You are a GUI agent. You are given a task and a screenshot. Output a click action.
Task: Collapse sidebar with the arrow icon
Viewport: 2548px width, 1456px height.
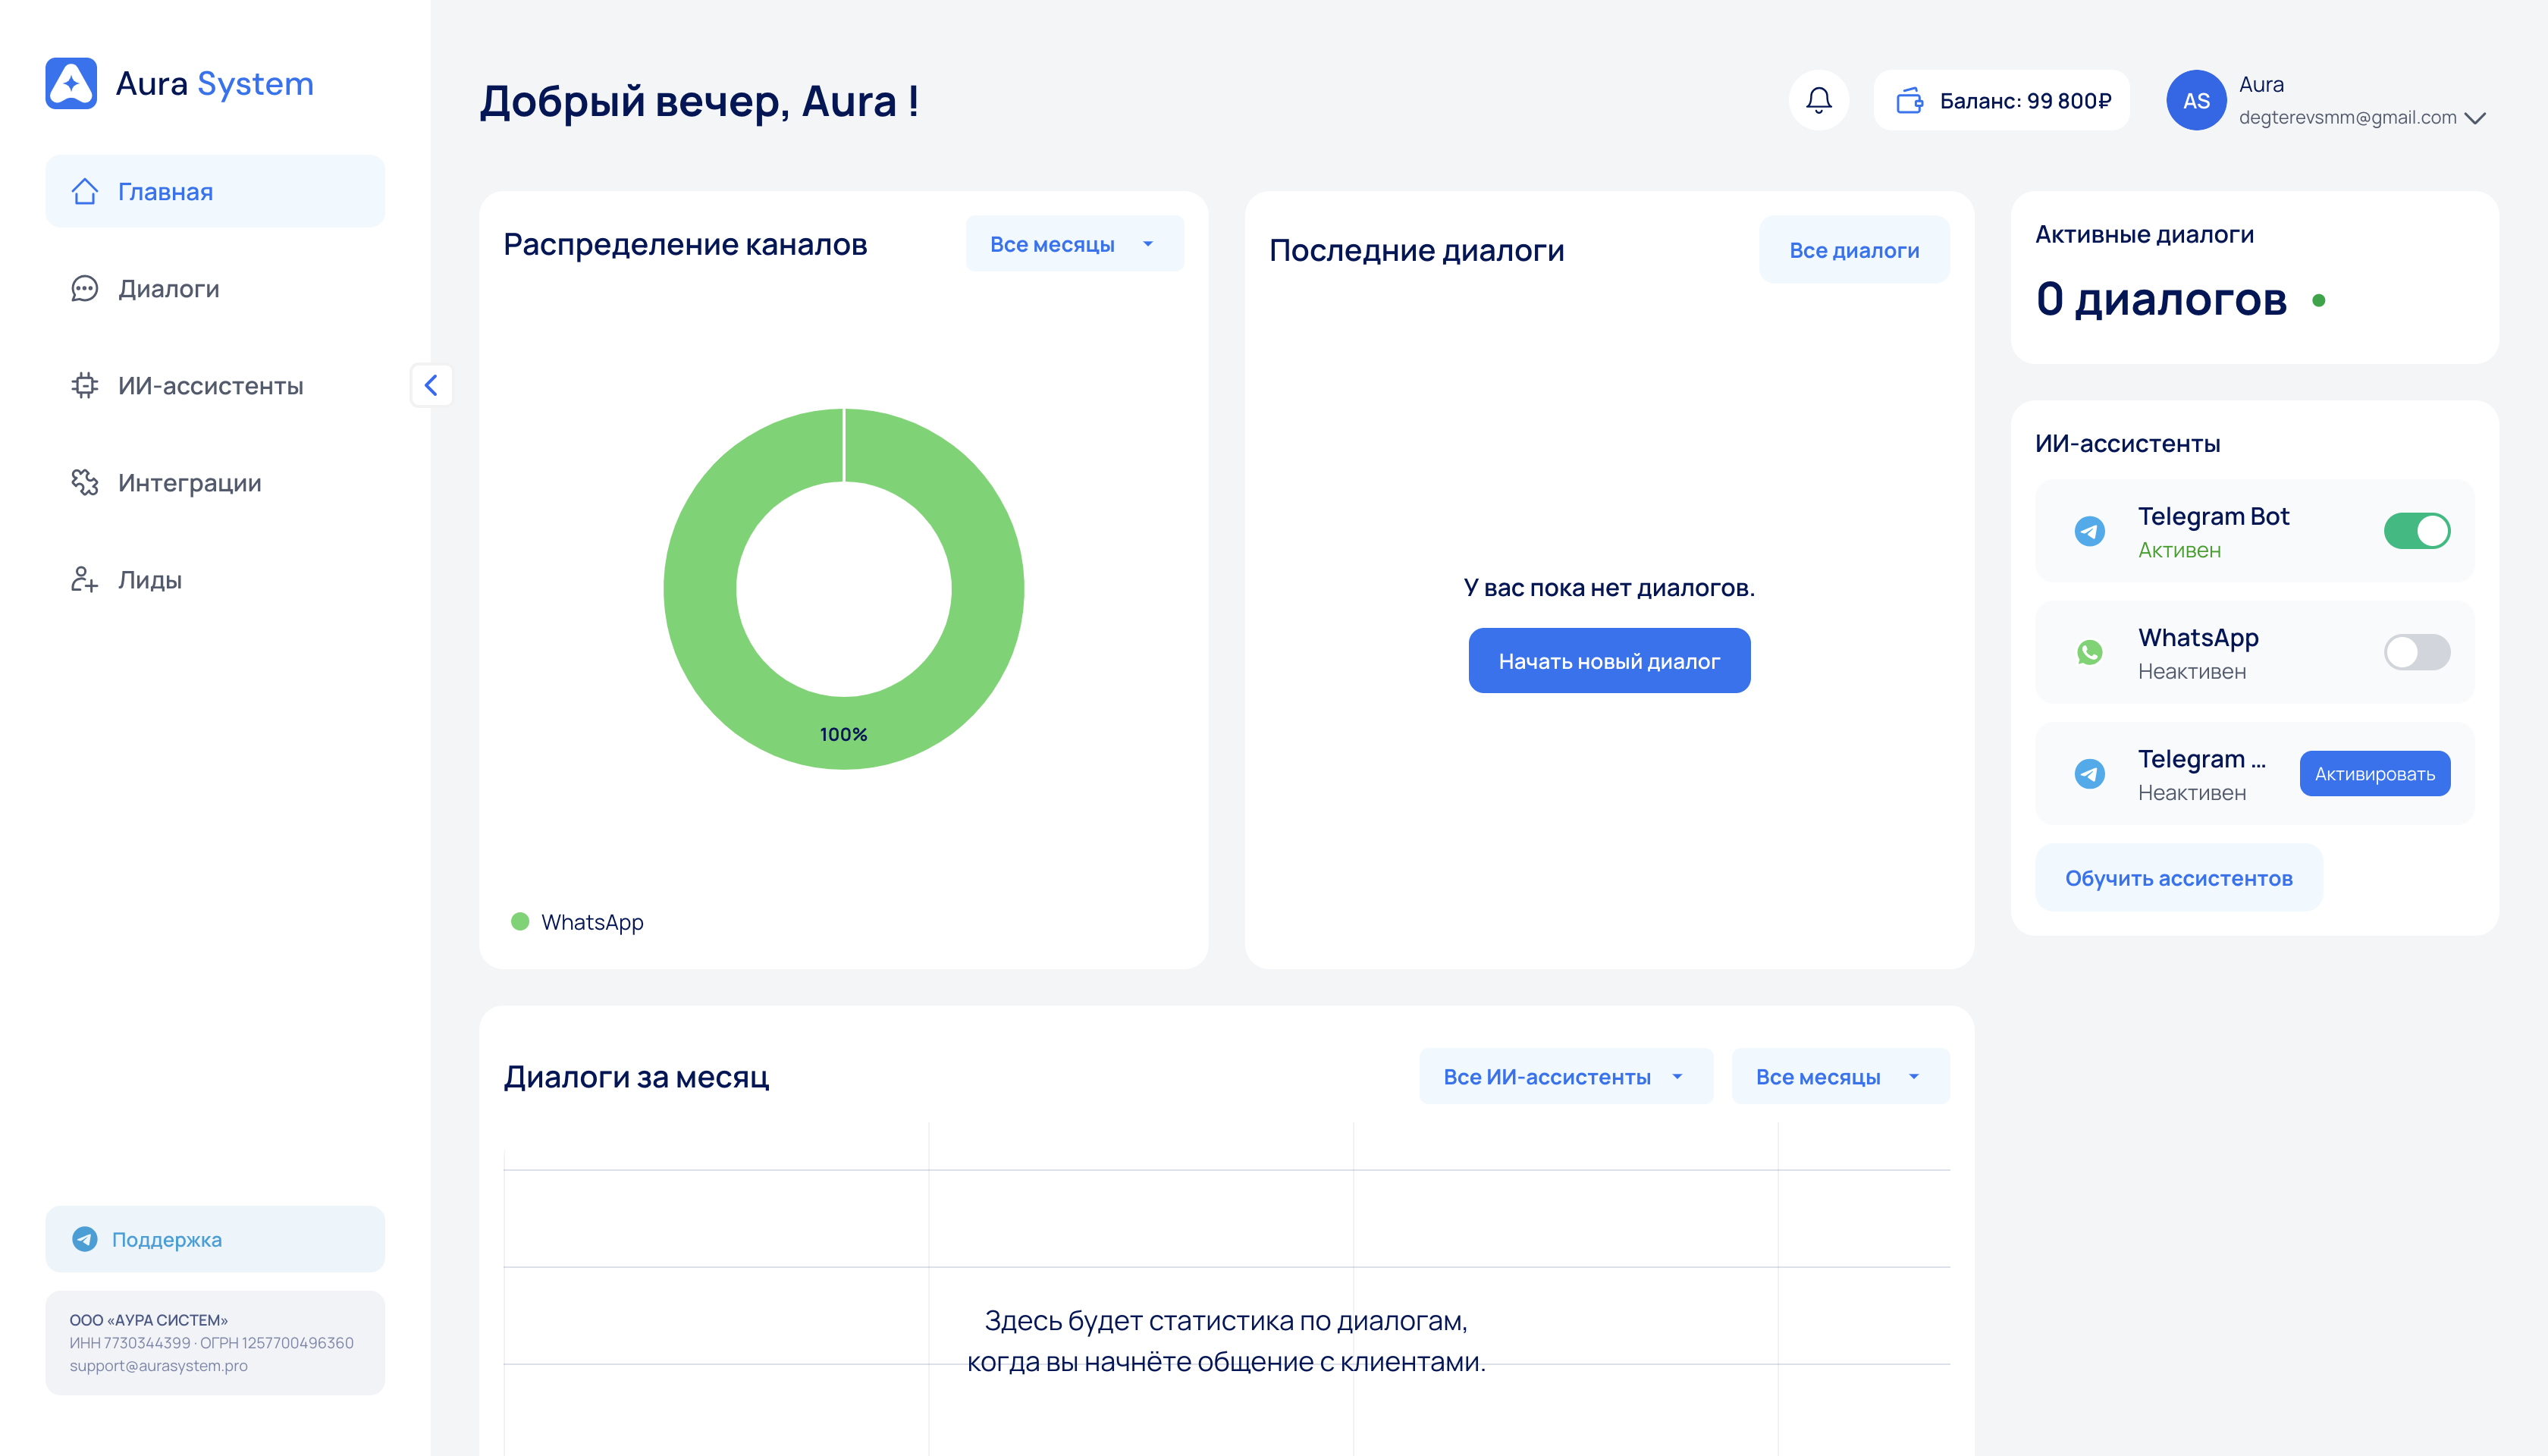[431, 385]
